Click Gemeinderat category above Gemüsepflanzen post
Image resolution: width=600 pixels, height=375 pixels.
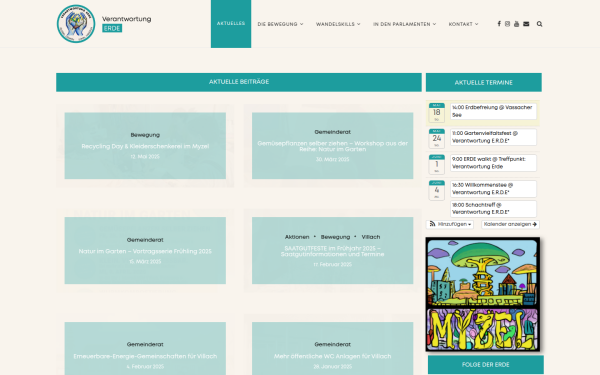pos(333,132)
